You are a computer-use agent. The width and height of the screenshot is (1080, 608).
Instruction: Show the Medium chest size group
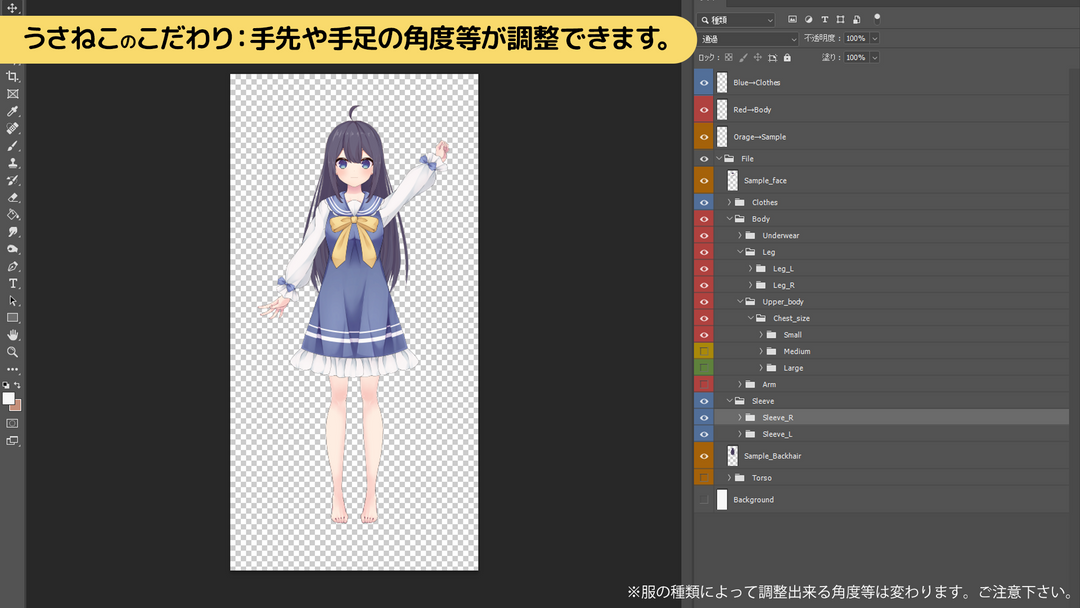click(x=703, y=351)
